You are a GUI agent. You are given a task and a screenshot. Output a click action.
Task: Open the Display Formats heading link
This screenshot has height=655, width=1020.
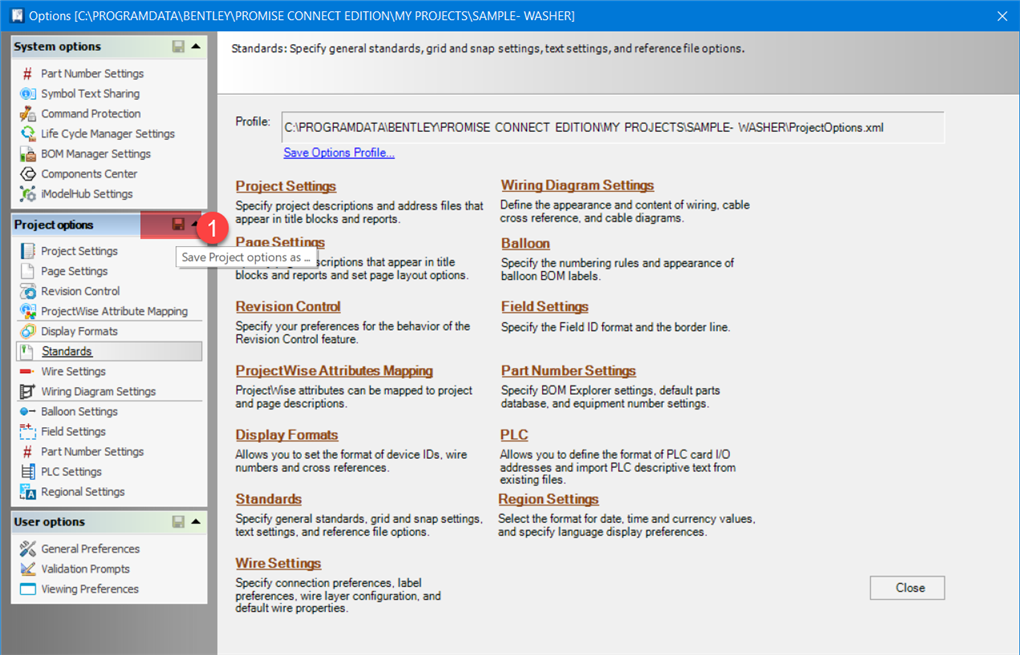286,434
